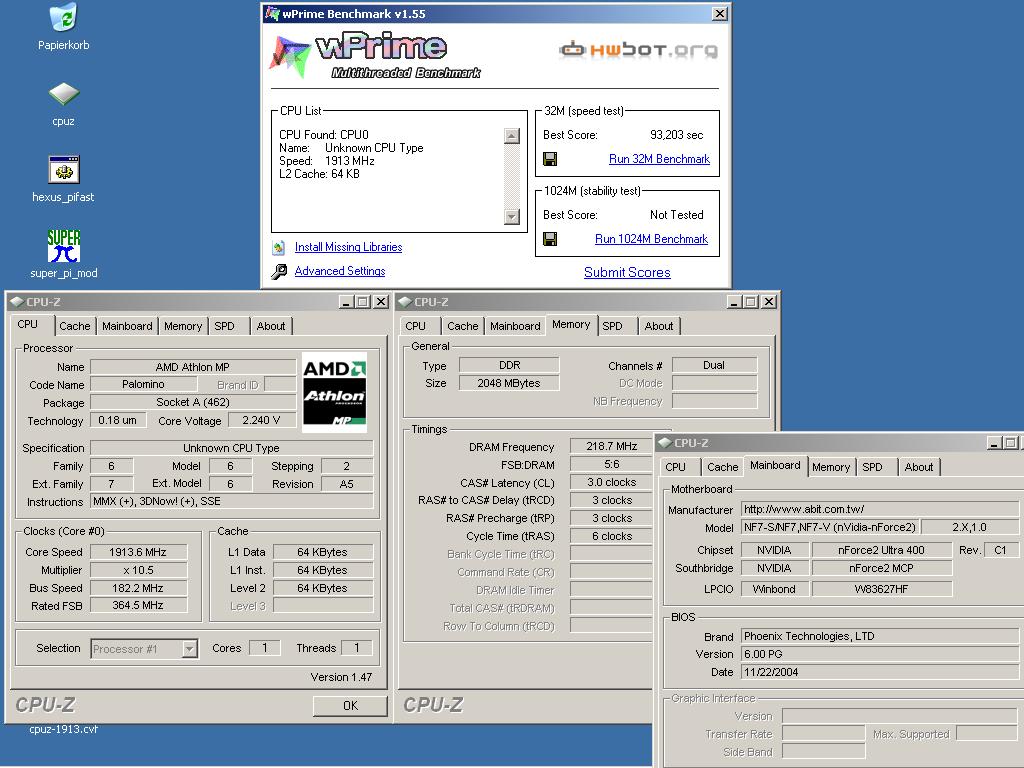Click the BIOS Brand Phoenix Technologies, LTD
This screenshot has width=1024, height=768.
pyautogui.click(x=880, y=636)
